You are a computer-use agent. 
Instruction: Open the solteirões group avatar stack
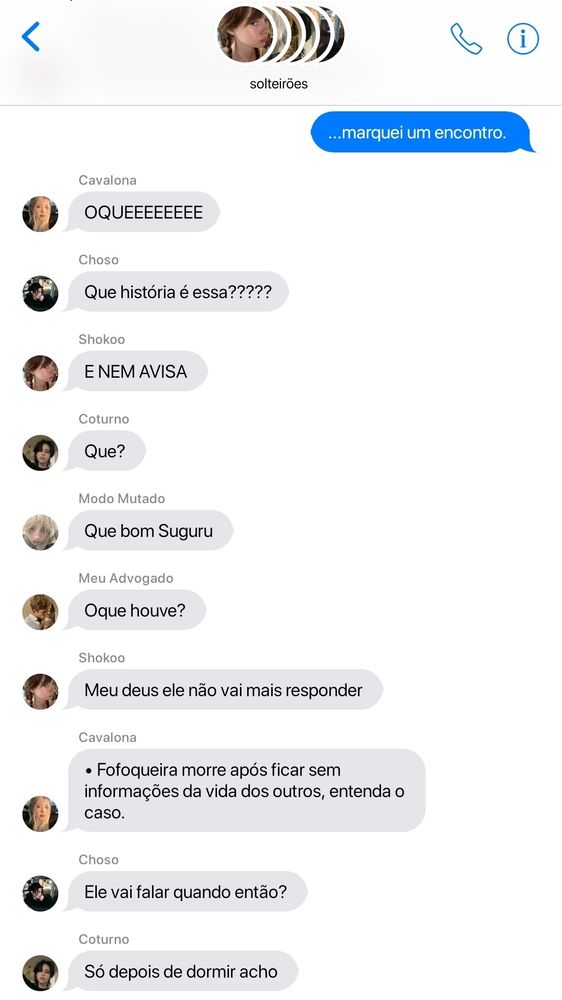[x=281, y=34]
